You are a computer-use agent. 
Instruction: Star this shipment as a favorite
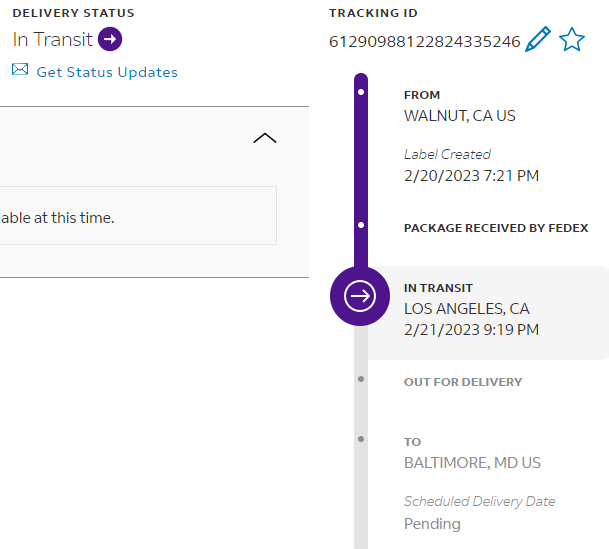pyautogui.click(x=571, y=40)
